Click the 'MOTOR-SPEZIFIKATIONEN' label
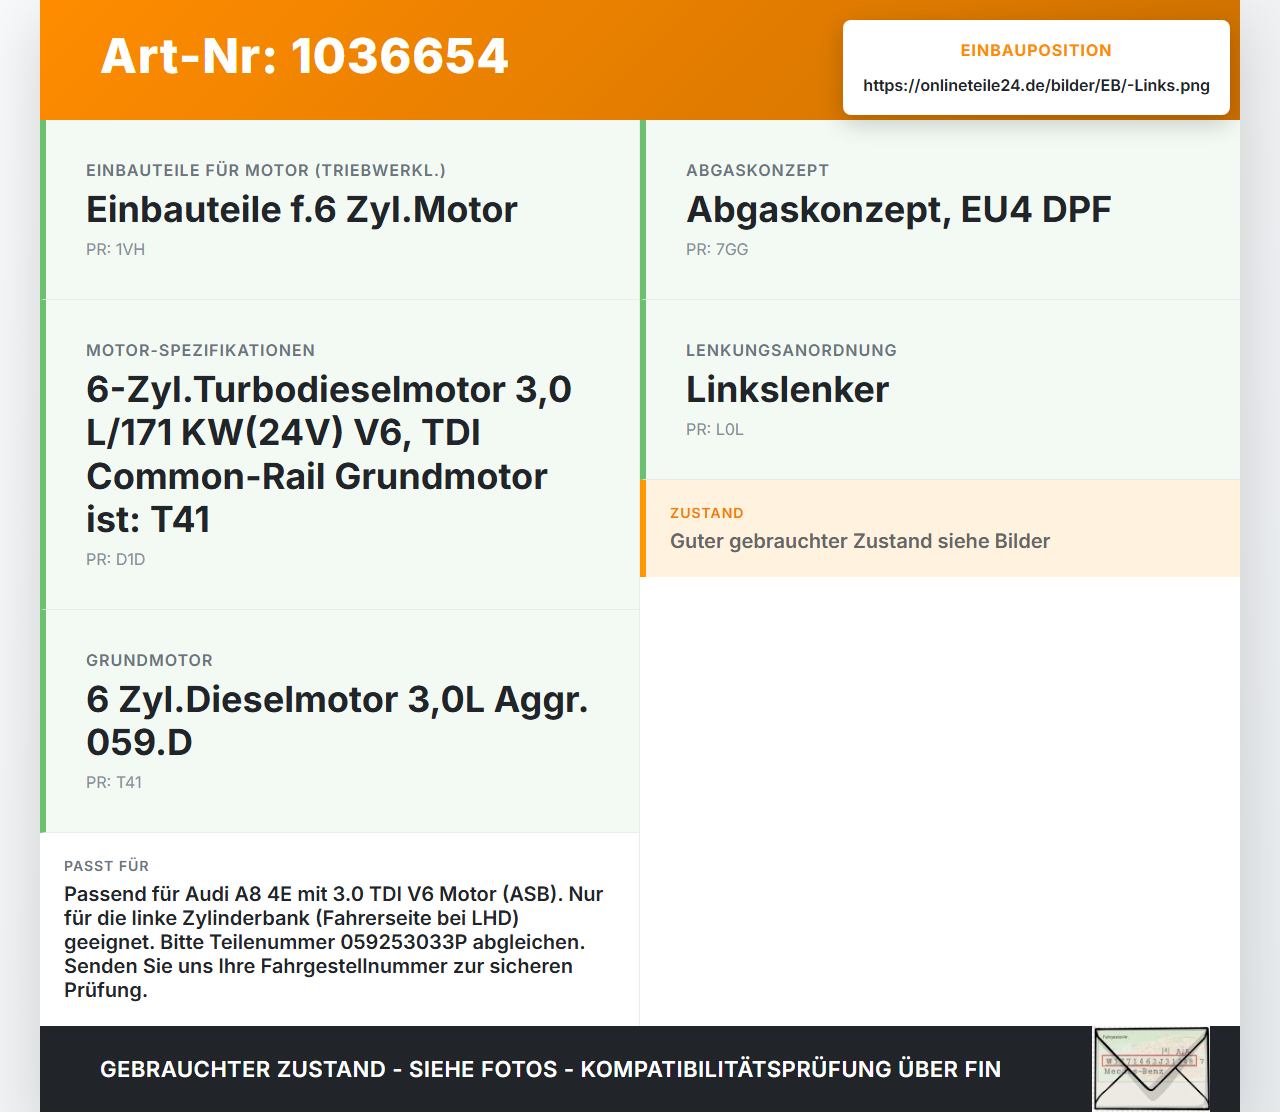 [200, 351]
